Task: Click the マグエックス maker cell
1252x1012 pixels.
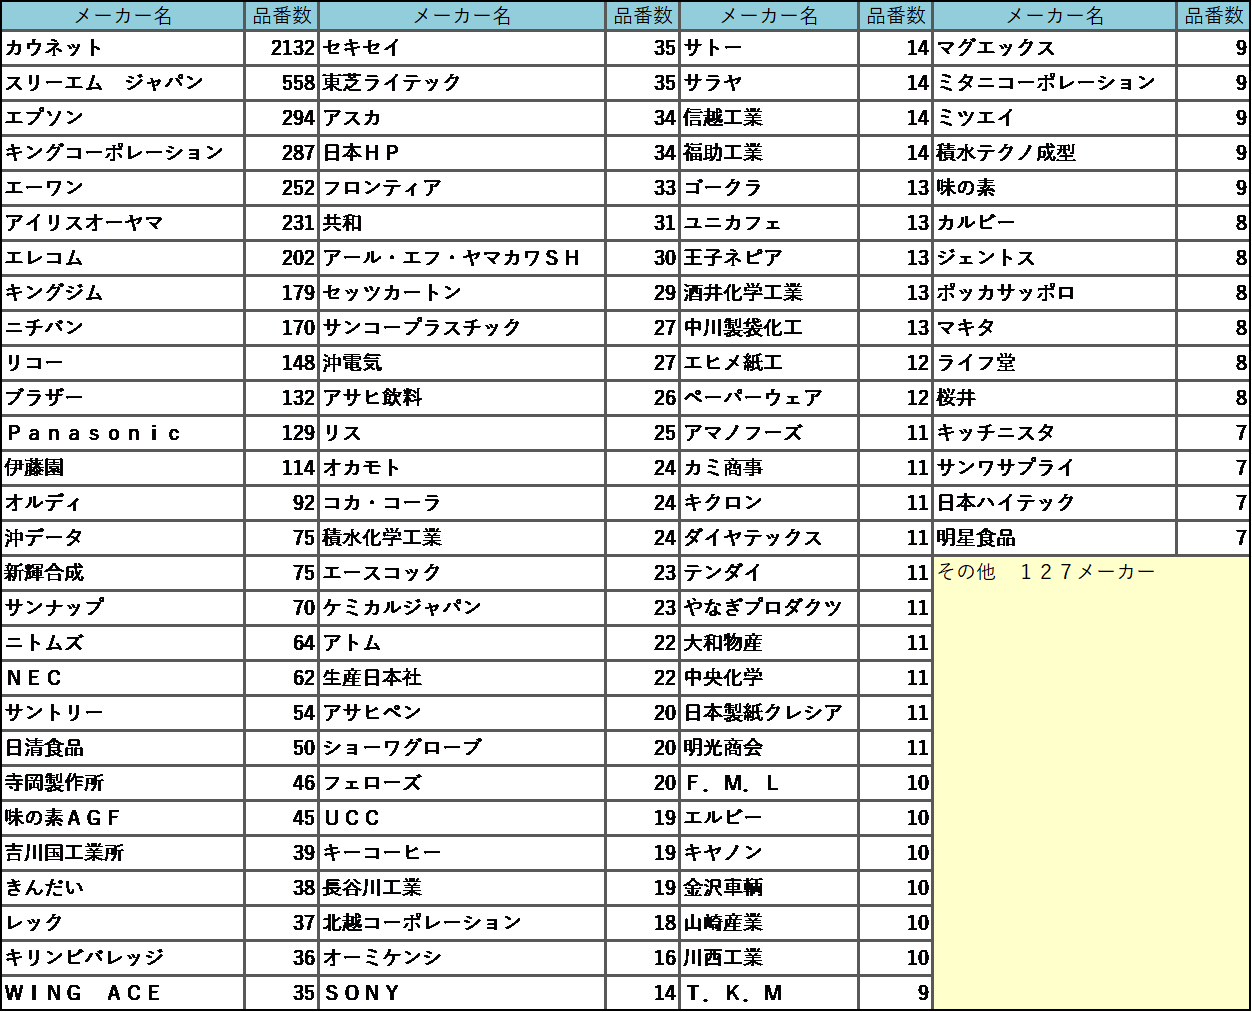Action: coord(1055,48)
